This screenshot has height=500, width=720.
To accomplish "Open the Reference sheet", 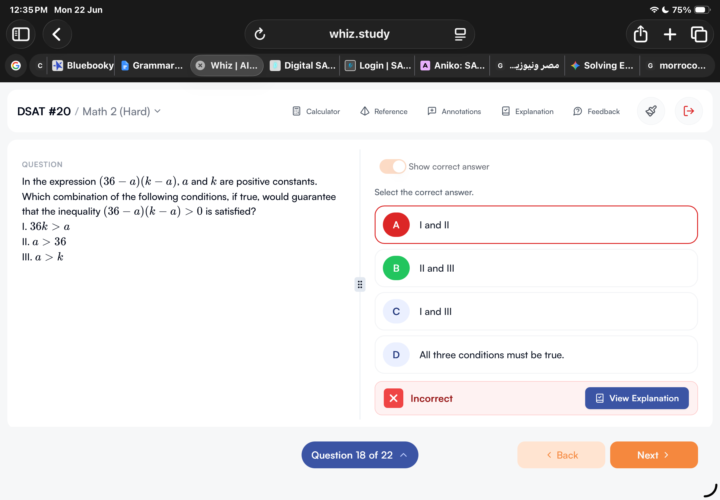I will coord(384,112).
